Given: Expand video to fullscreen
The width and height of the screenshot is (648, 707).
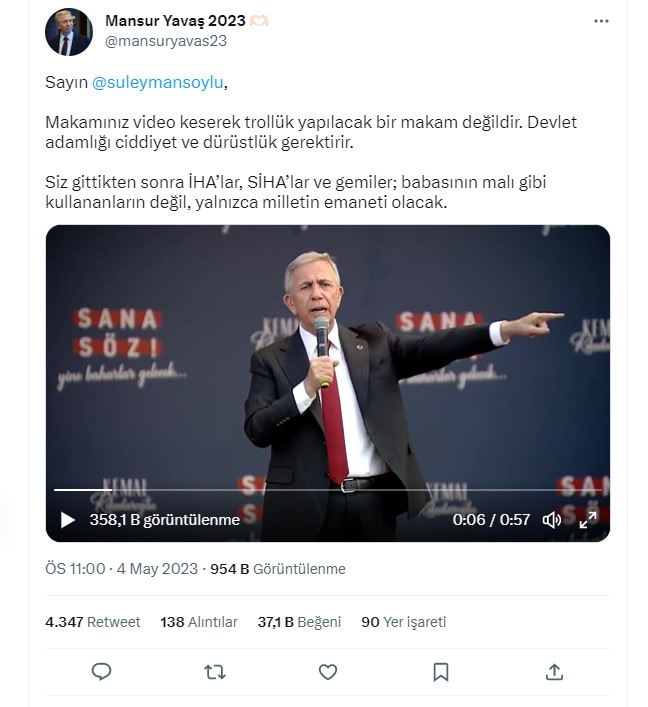Looking at the screenshot, I should point(588,520).
